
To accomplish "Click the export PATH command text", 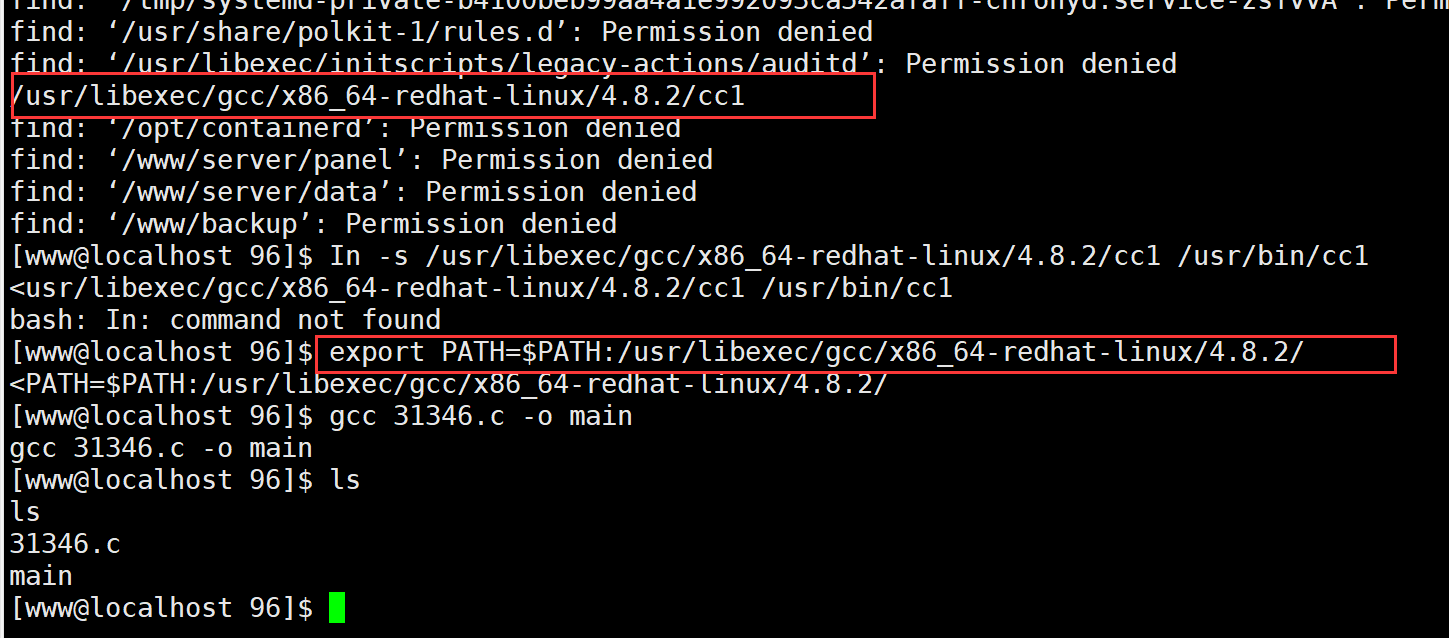I will (817, 352).
